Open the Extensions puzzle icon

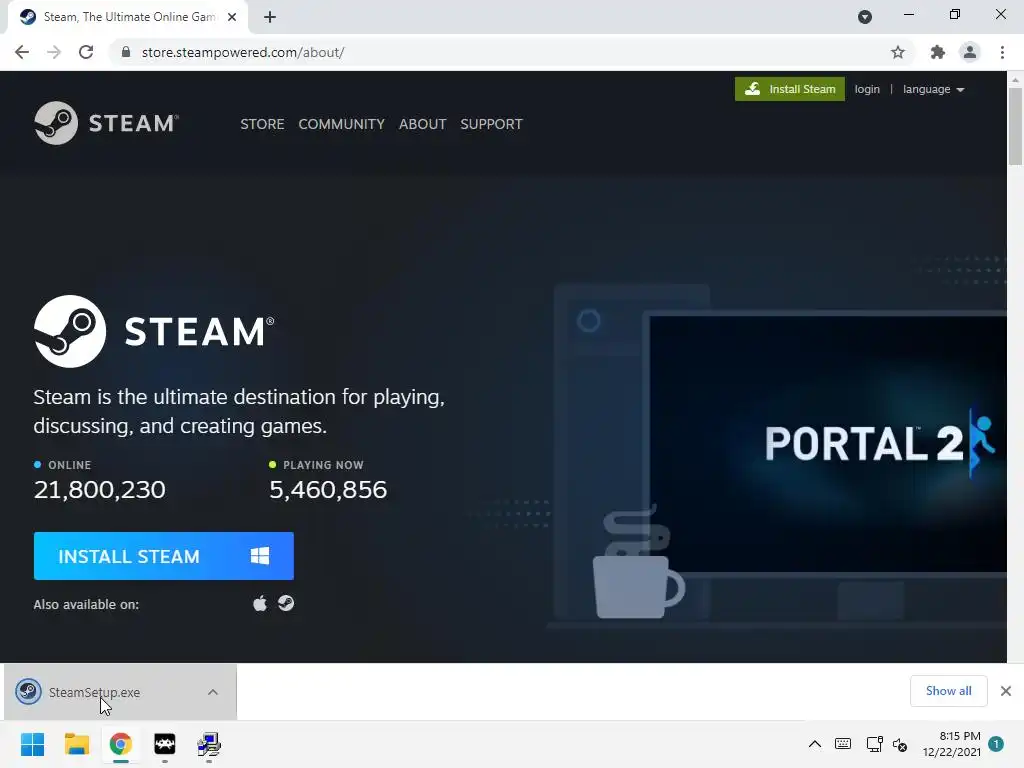click(x=938, y=52)
